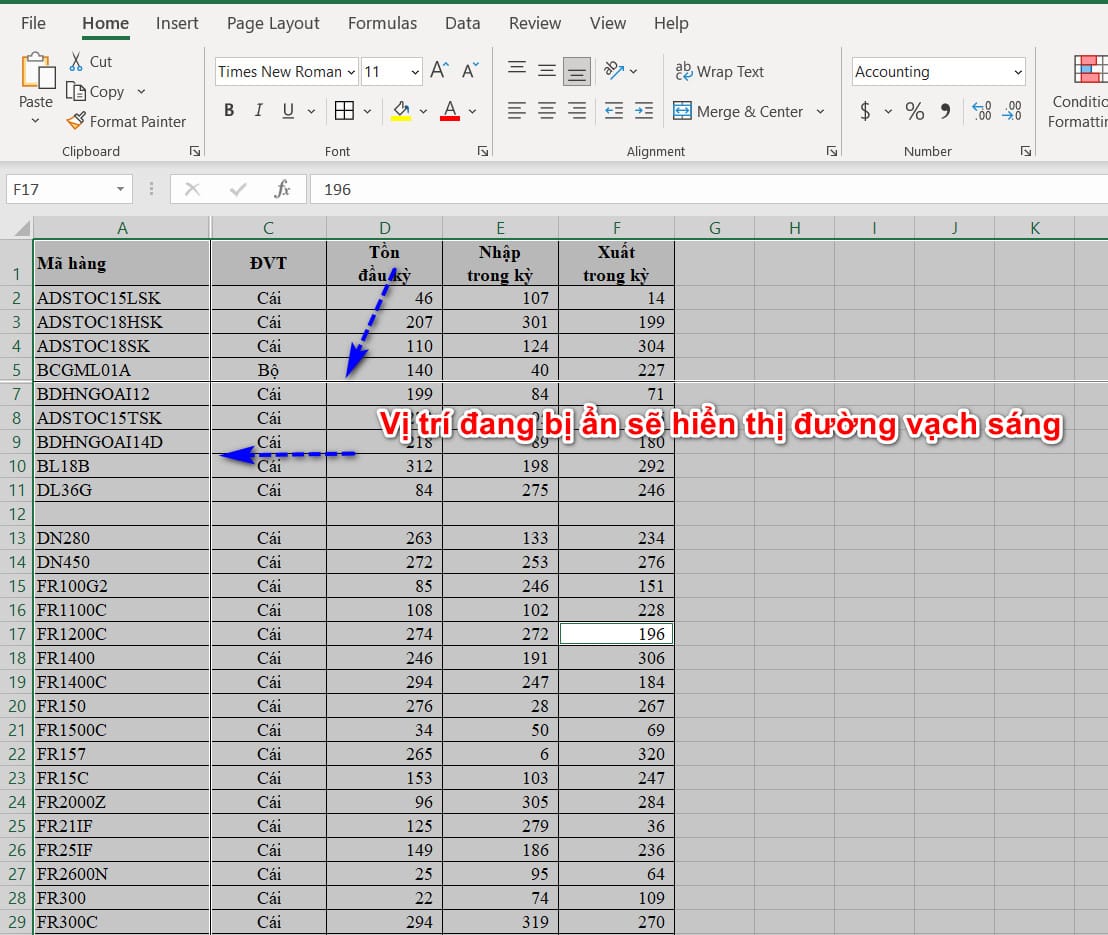
Task: Click in the formula bar showing 196
Action: pos(708,189)
